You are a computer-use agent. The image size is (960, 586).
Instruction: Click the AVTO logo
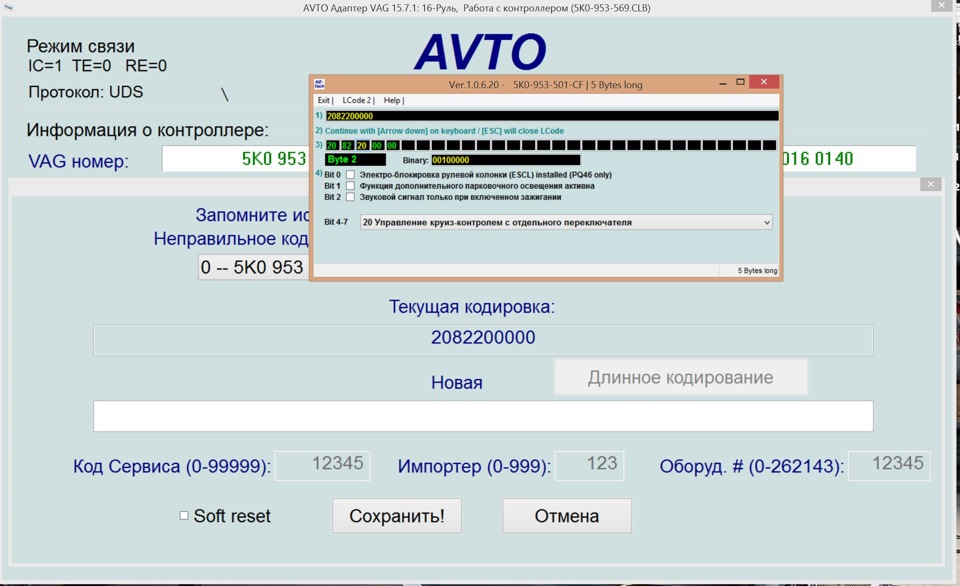pyautogui.click(x=480, y=51)
